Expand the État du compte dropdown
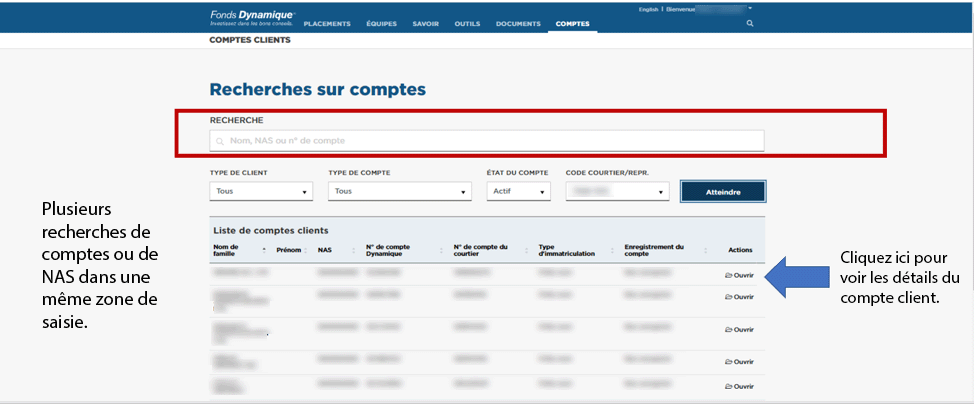Viewport: 974px width, 404px height. coord(518,191)
